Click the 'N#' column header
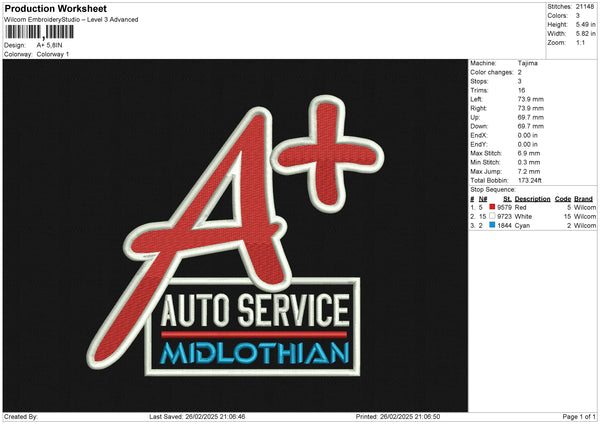Screen dimensions: 600x424 [483, 199]
